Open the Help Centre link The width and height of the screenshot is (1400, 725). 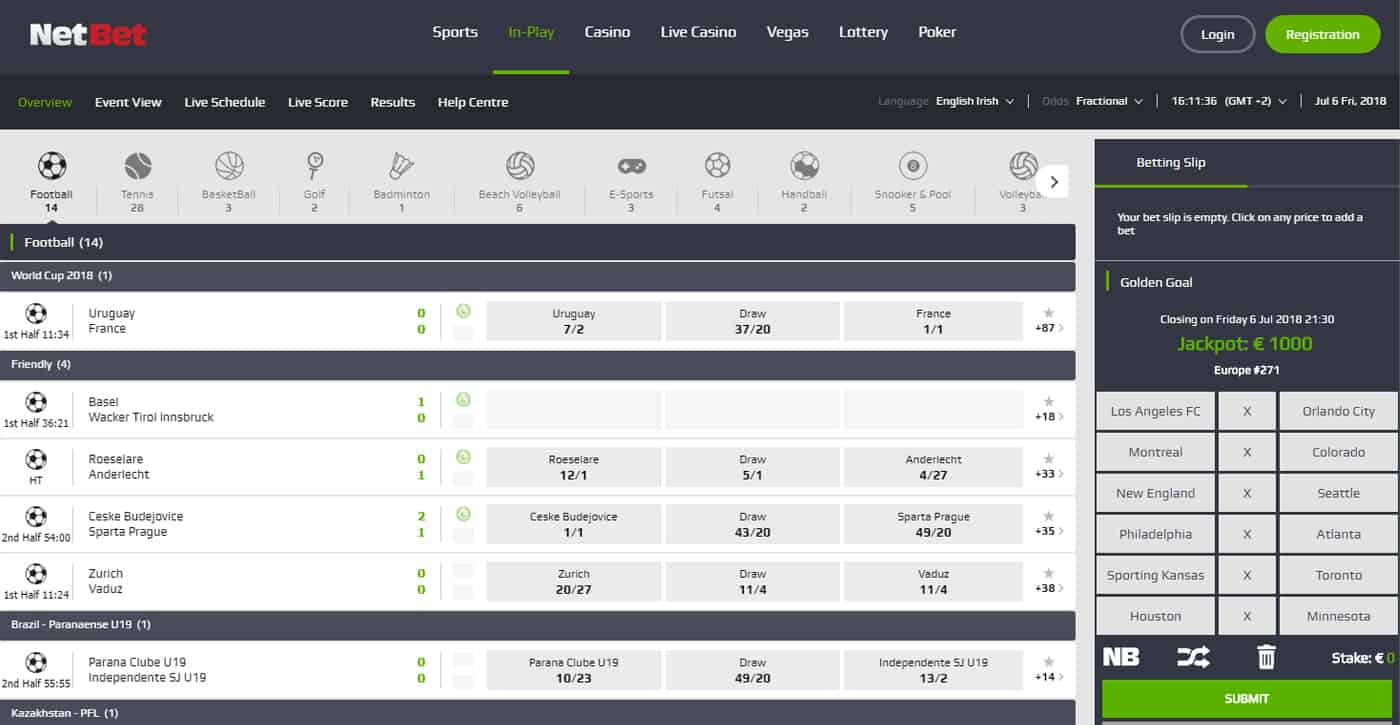click(x=473, y=102)
